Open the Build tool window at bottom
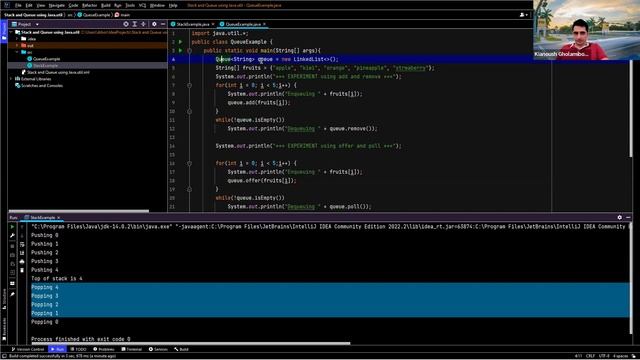 coord(181,349)
